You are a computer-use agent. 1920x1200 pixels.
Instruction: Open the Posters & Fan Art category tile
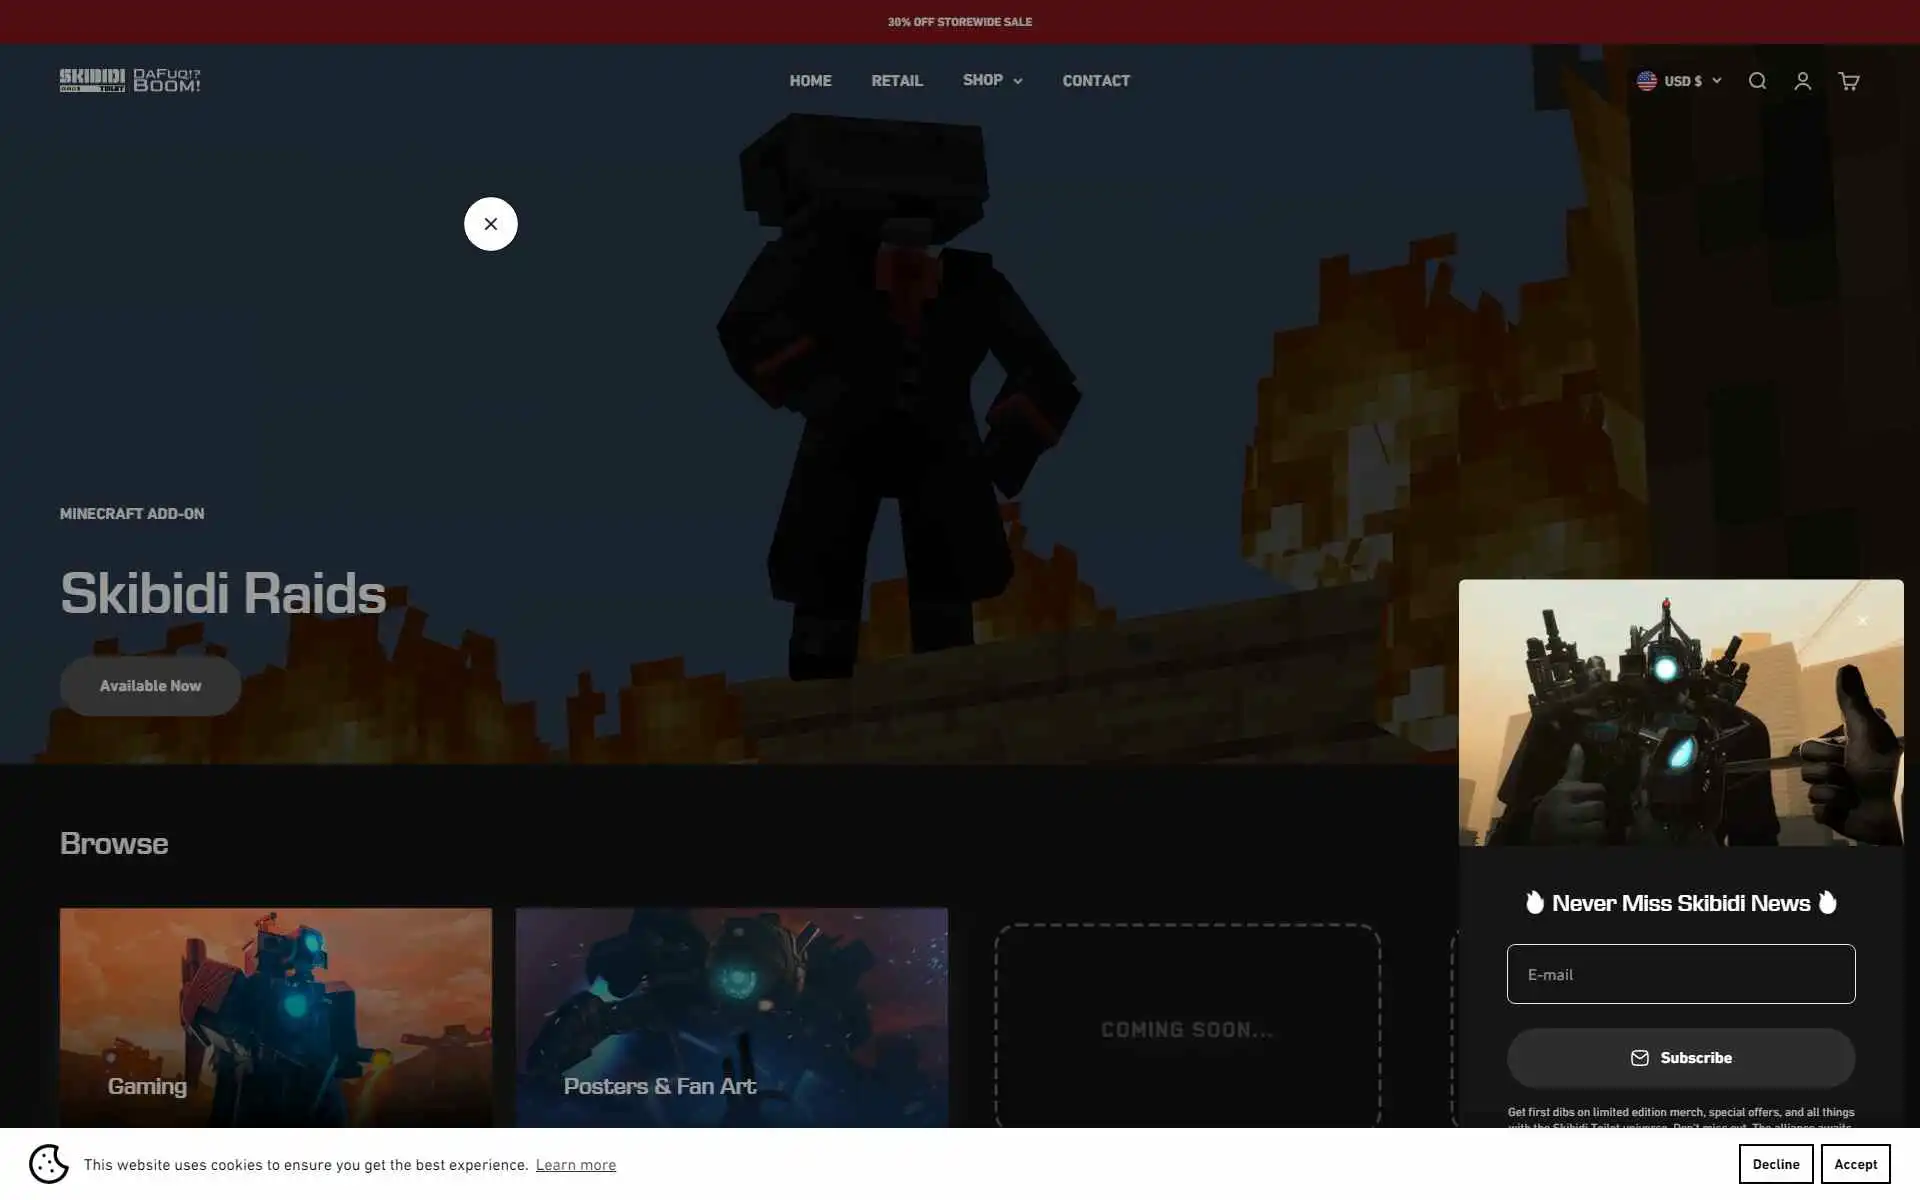[731, 1017]
